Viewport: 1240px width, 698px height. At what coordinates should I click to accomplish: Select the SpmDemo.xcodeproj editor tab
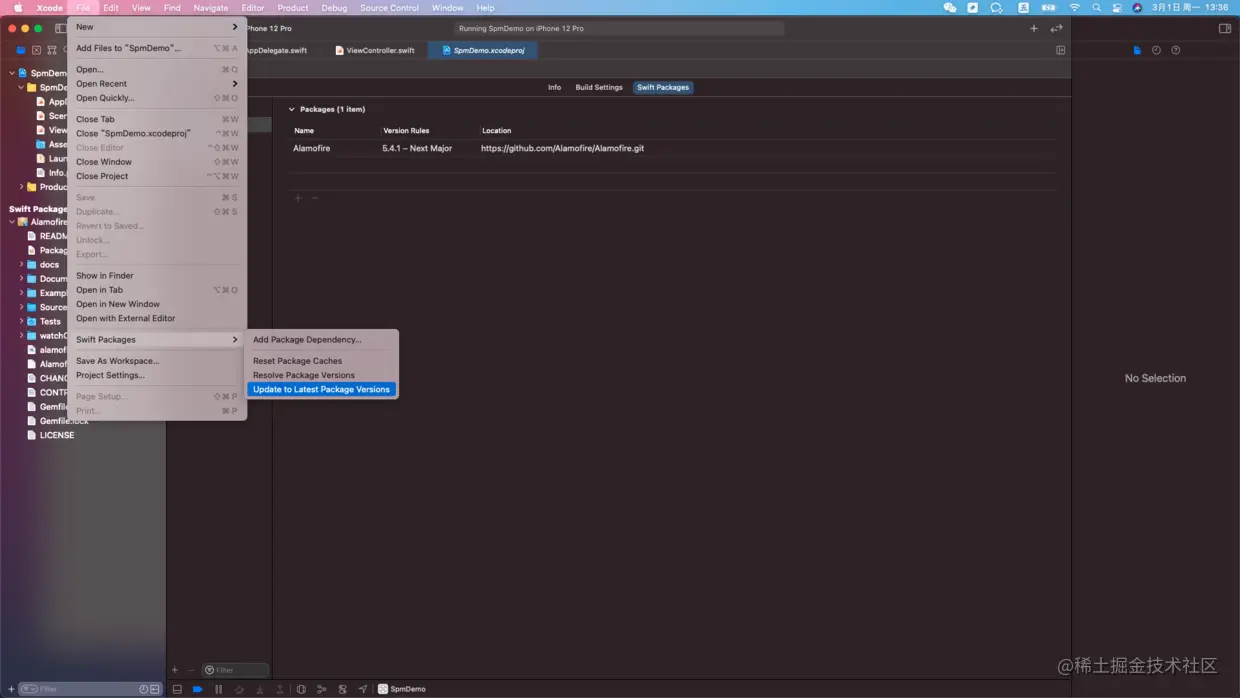(484, 50)
